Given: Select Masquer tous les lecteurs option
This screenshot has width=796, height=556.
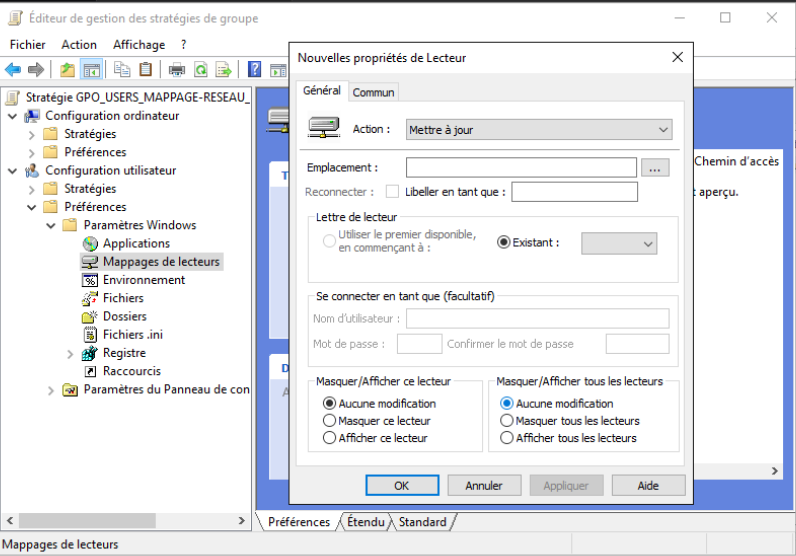Looking at the screenshot, I should pyautogui.click(x=506, y=420).
